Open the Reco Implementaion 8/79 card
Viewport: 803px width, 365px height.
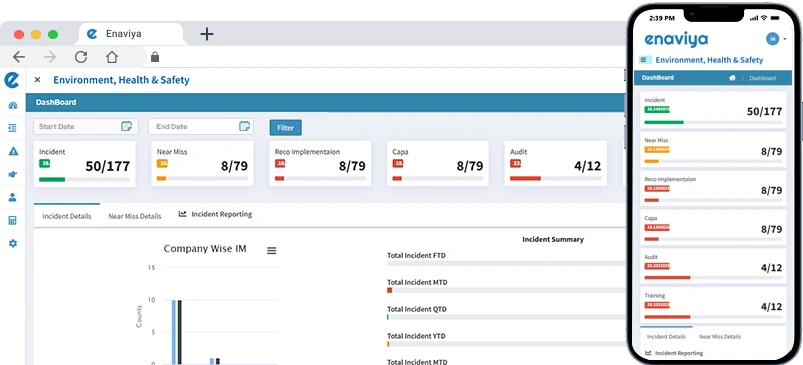coord(320,164)
